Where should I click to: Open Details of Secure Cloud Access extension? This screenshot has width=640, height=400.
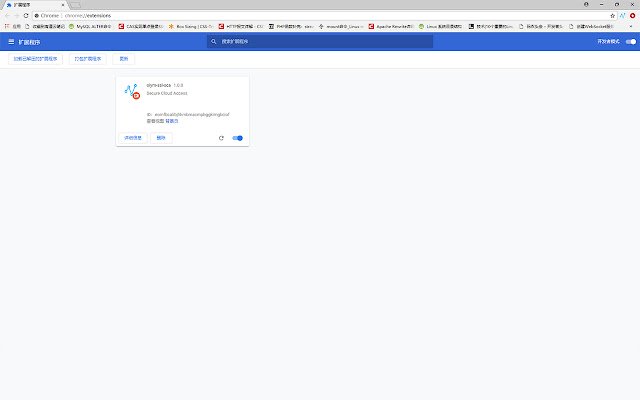133,138
